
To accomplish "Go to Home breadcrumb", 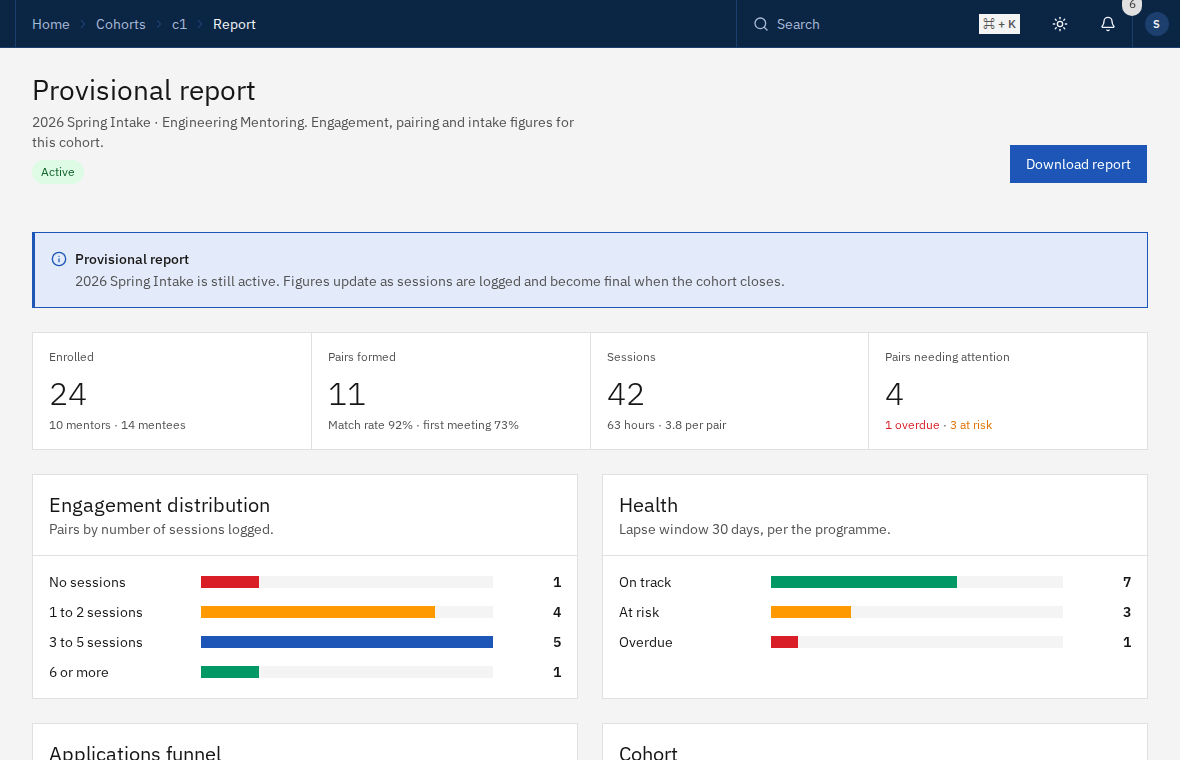I will 50,24.
